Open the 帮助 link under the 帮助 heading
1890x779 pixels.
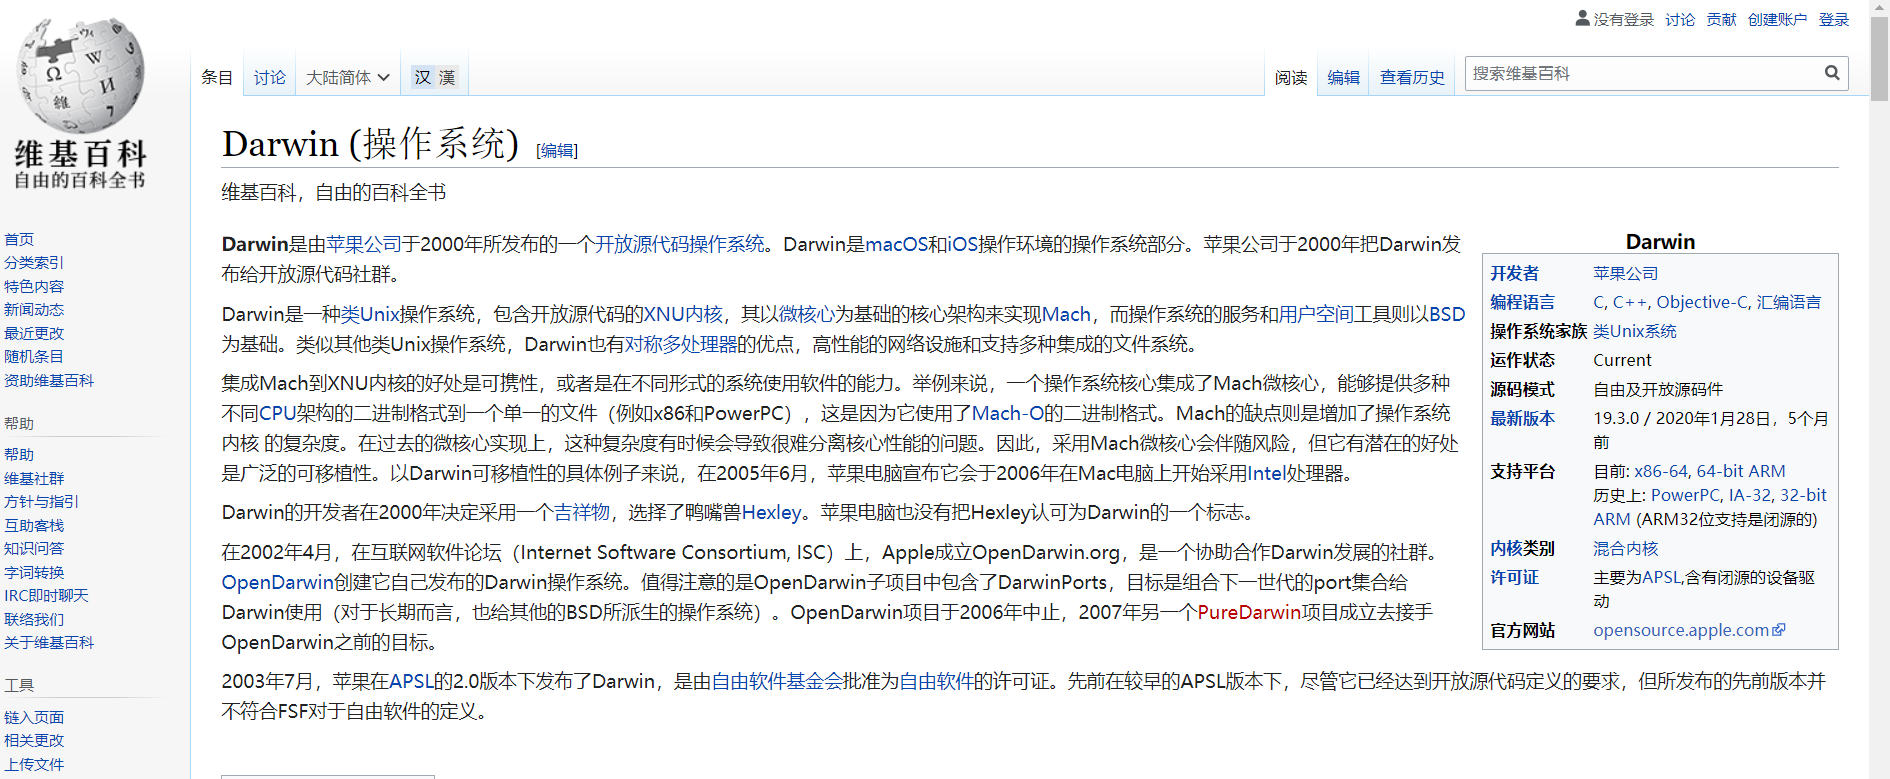click(x=19, y=454)
